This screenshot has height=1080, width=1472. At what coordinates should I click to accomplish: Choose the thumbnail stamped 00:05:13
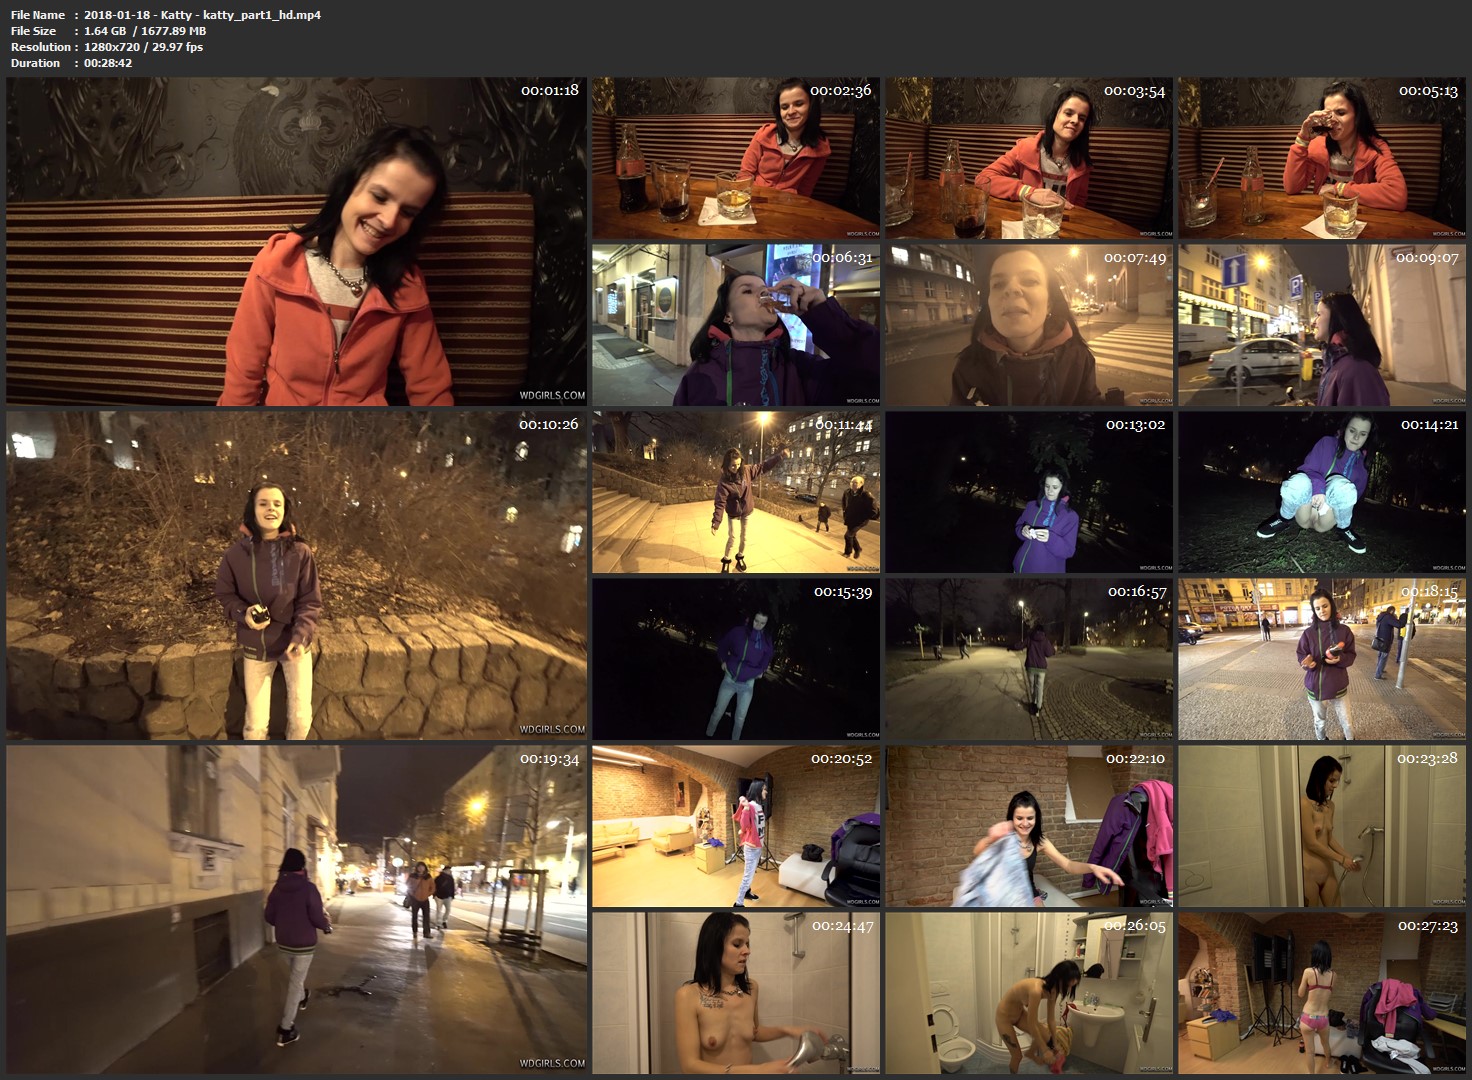[x=1322, y=158]
